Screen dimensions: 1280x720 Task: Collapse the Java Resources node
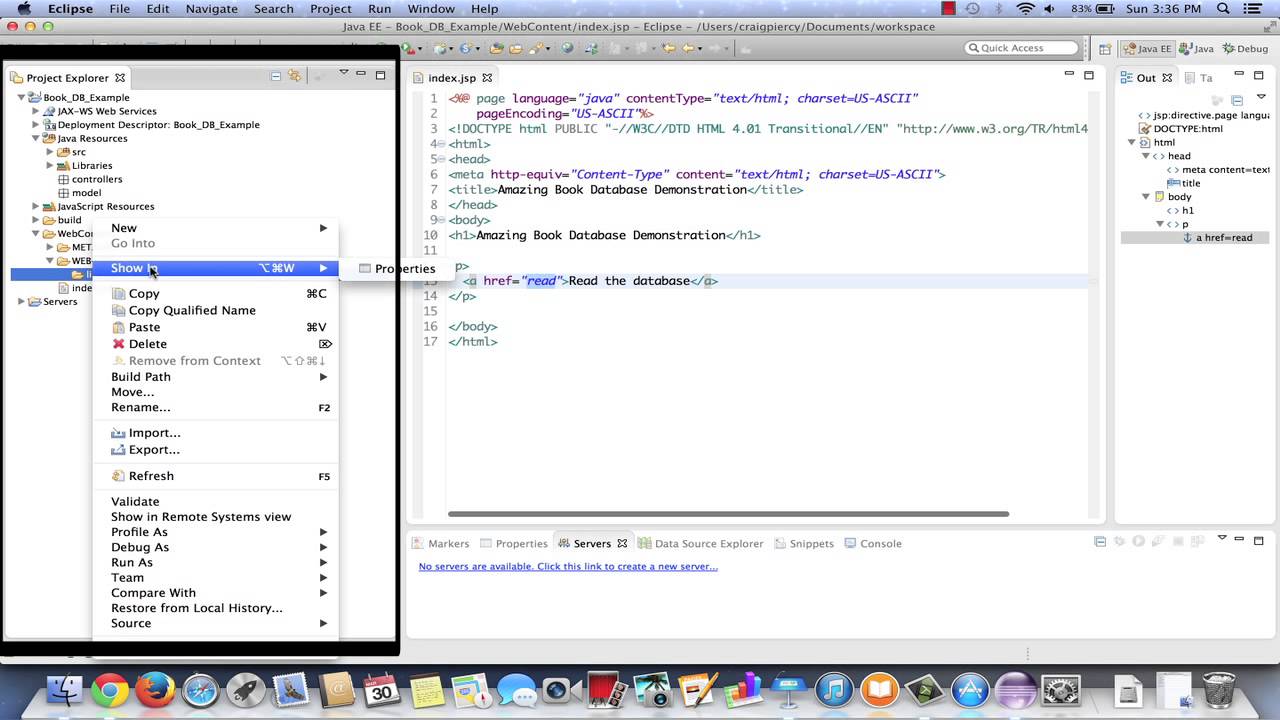36,138
